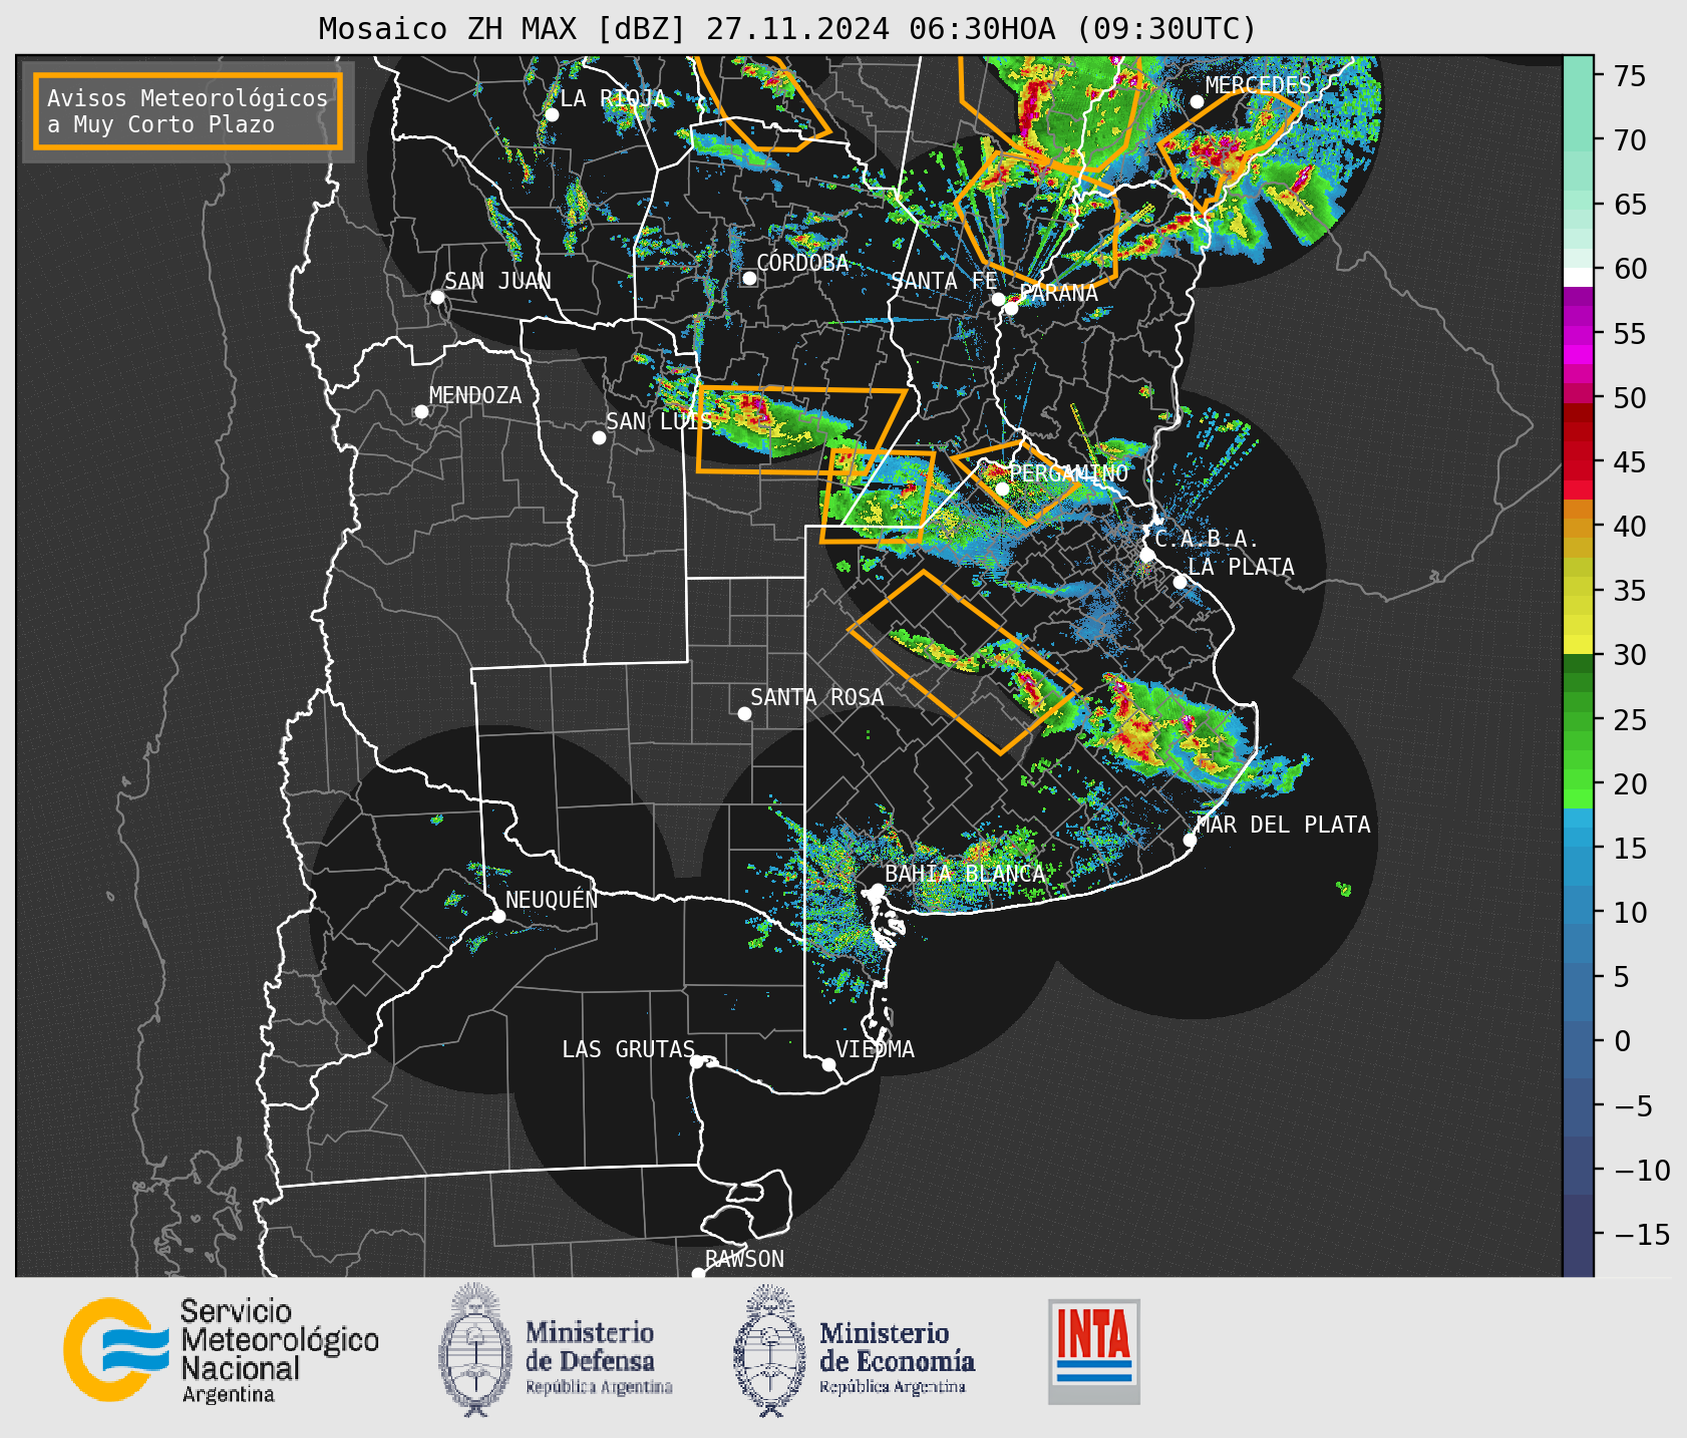Select the MERCEDES city label

pyautogui.click(x=1258, y=85)
